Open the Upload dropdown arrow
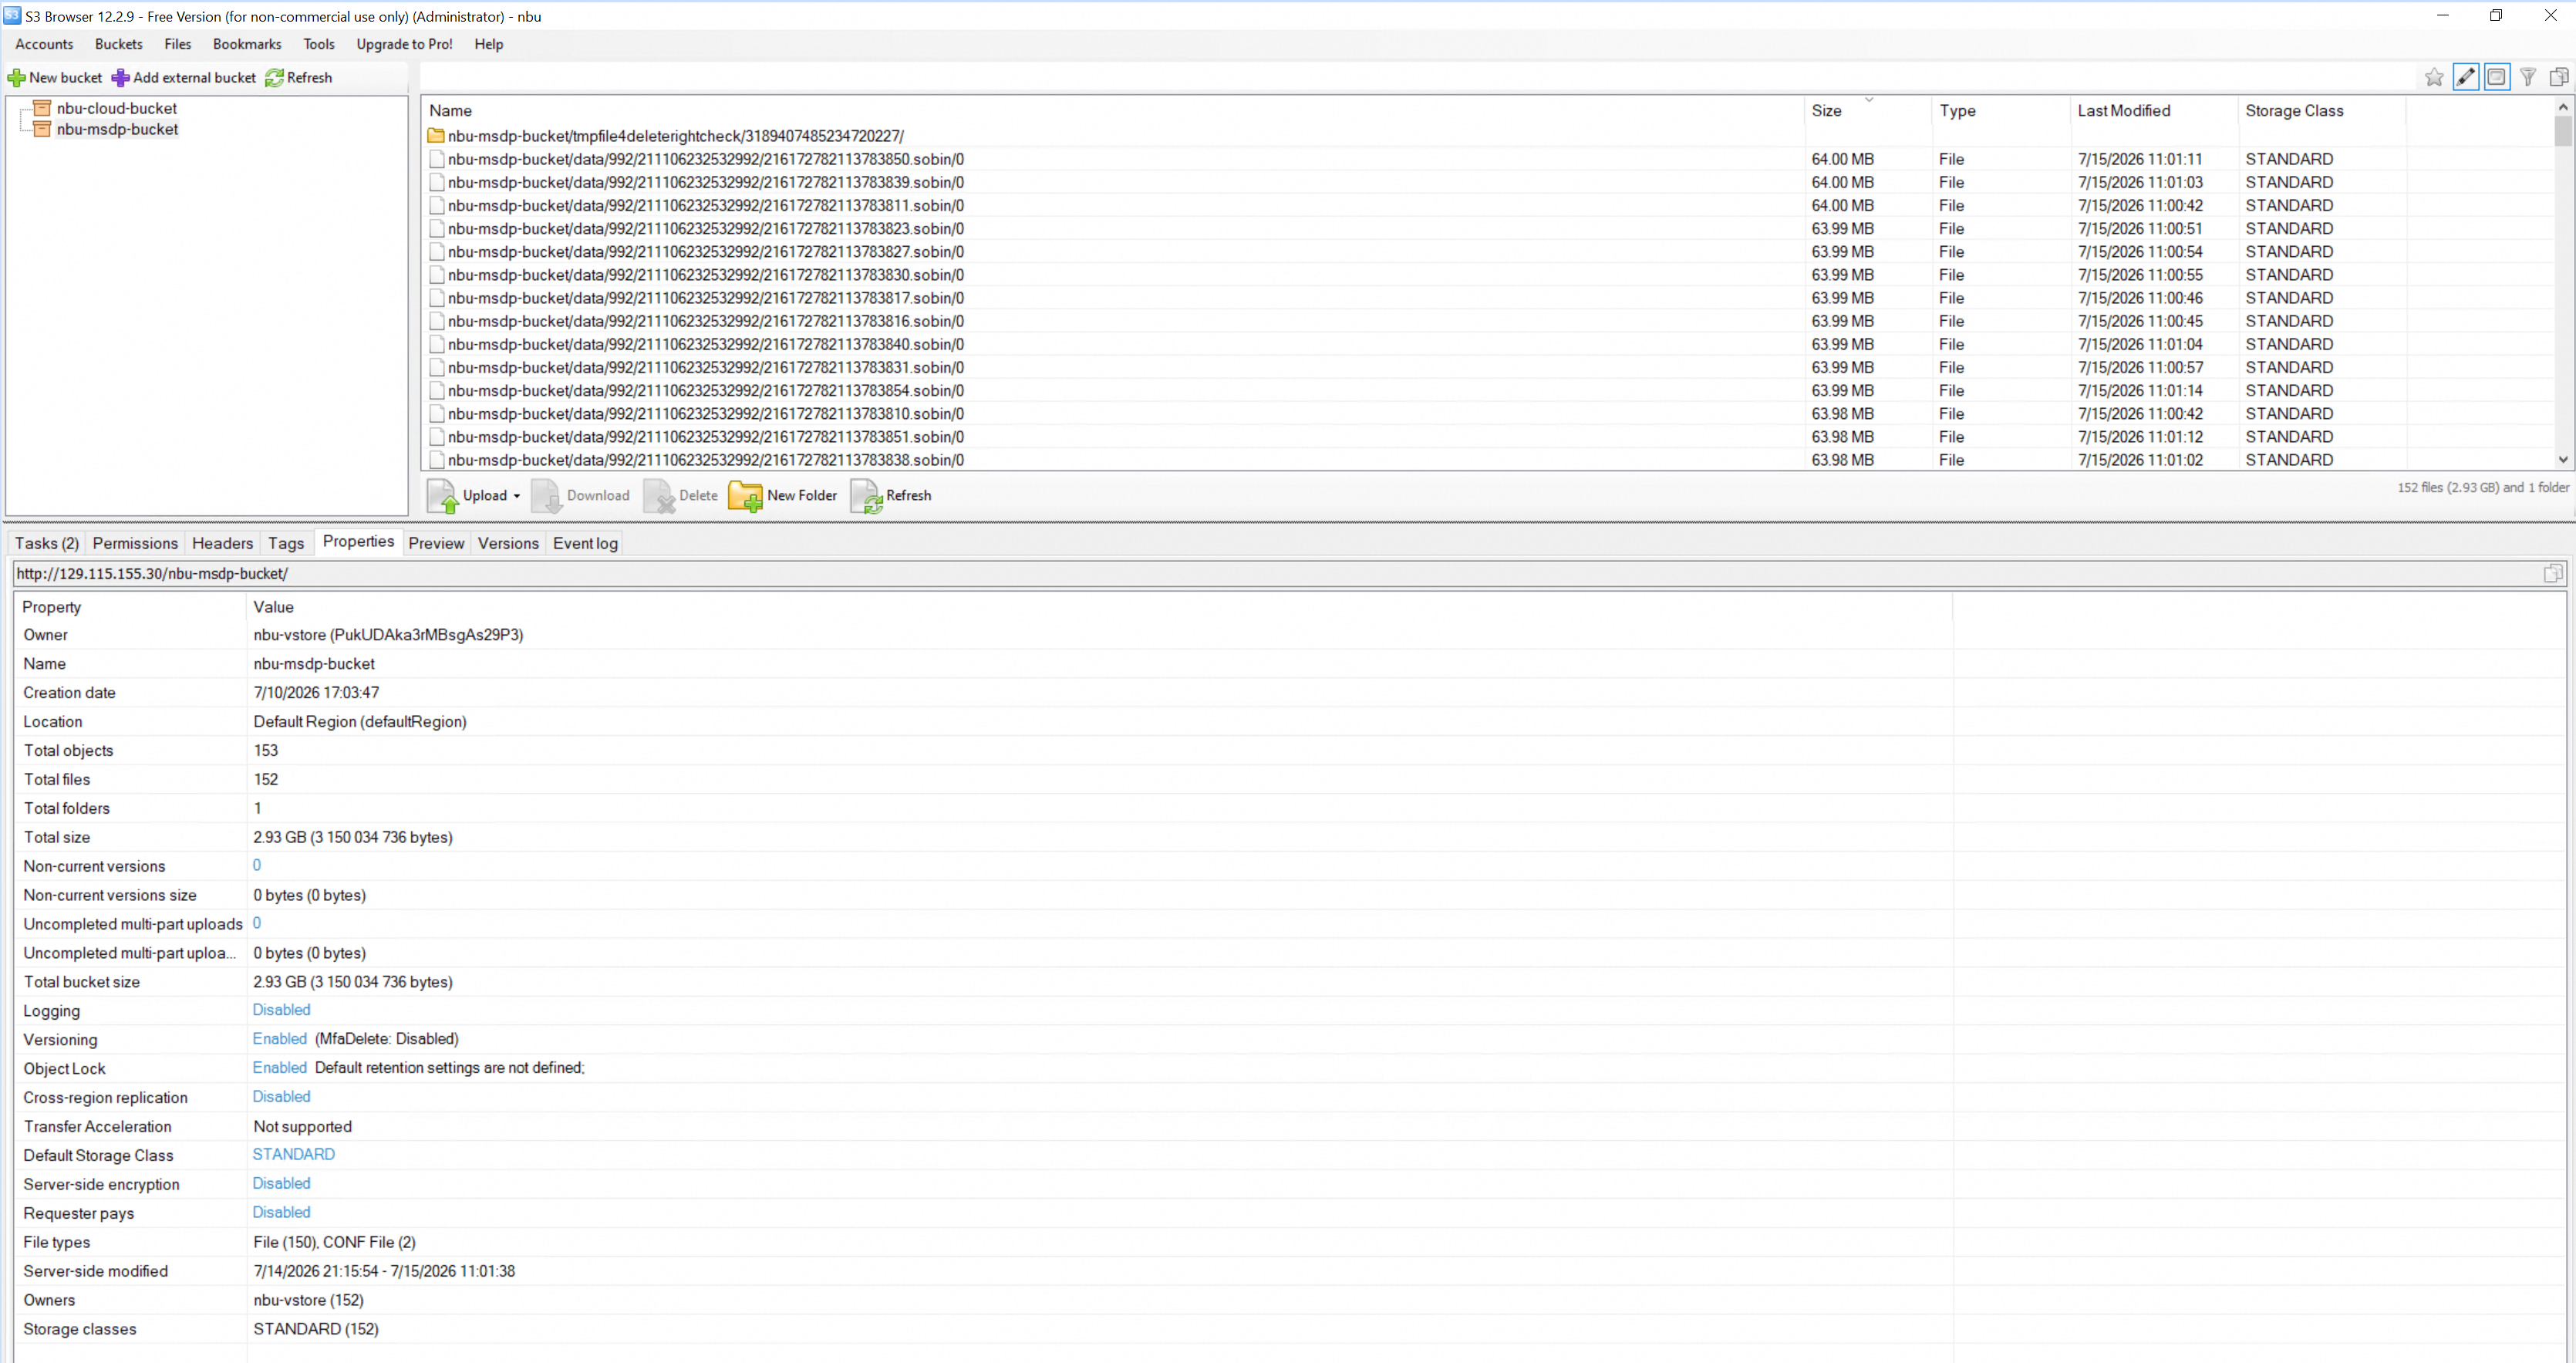Image resolution: width=2576 pixels, height=1363 pixels. tap(517, 496)
